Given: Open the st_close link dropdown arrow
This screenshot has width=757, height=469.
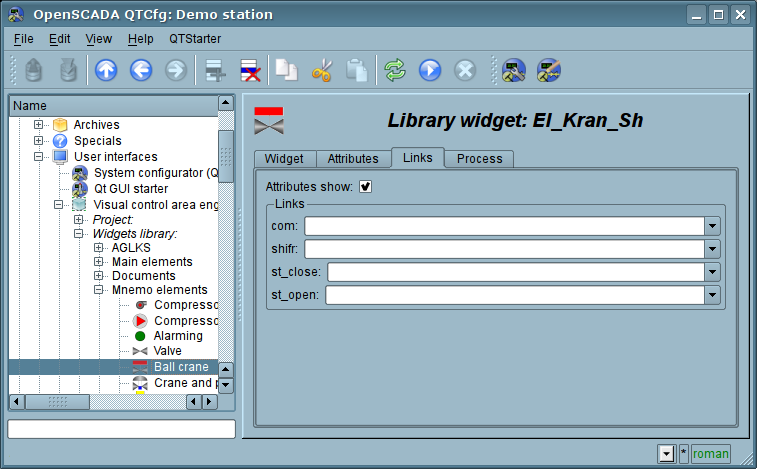Looking at the screenshot, I should click(712, 272).
